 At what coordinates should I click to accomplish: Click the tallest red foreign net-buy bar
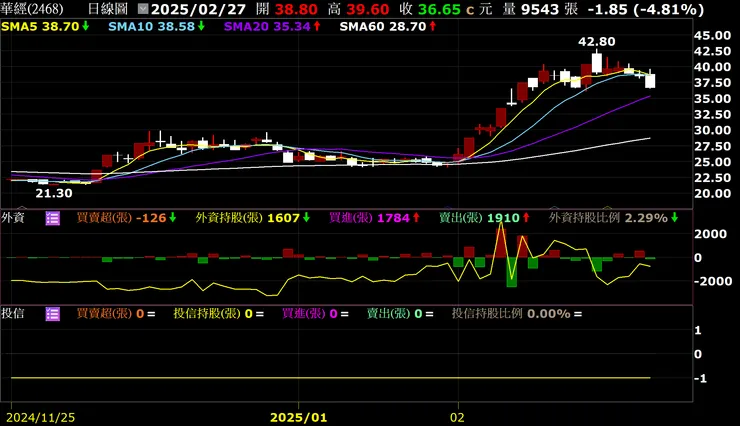click(x=501, y=242)
